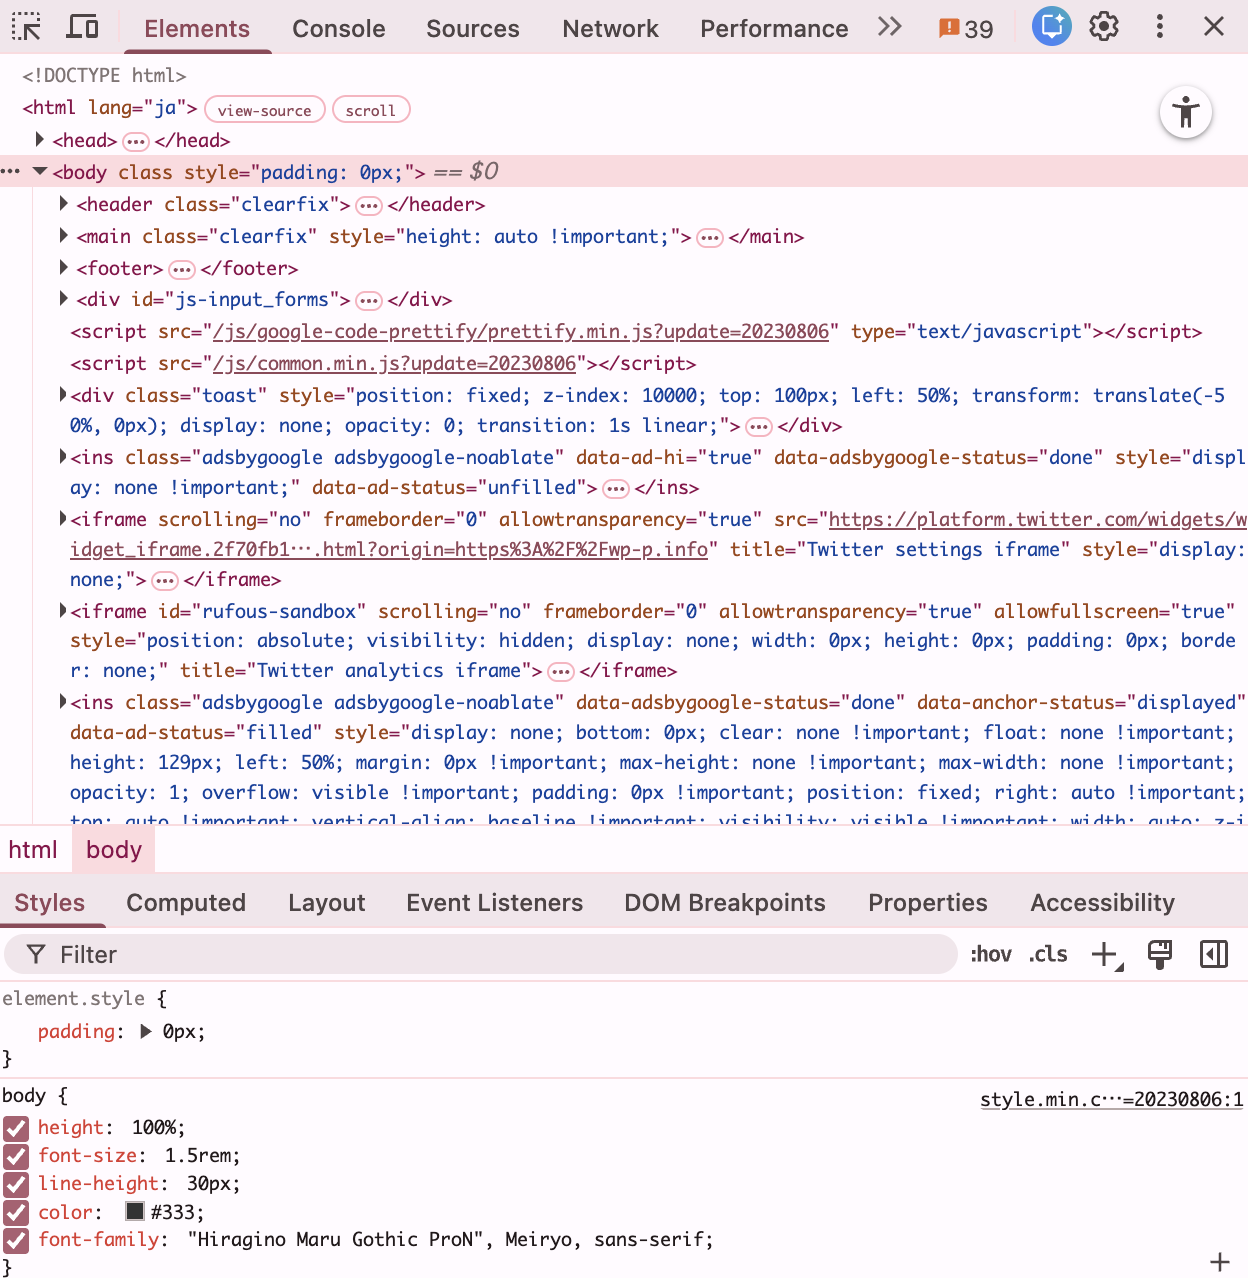Uncheck the height 100% property

pos(15,1128)
